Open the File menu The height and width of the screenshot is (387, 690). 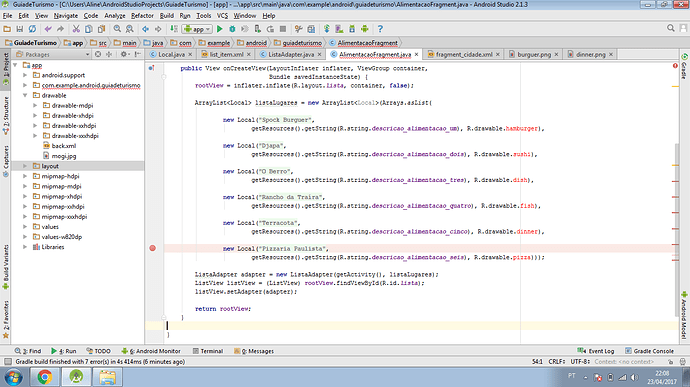(7, 16)
